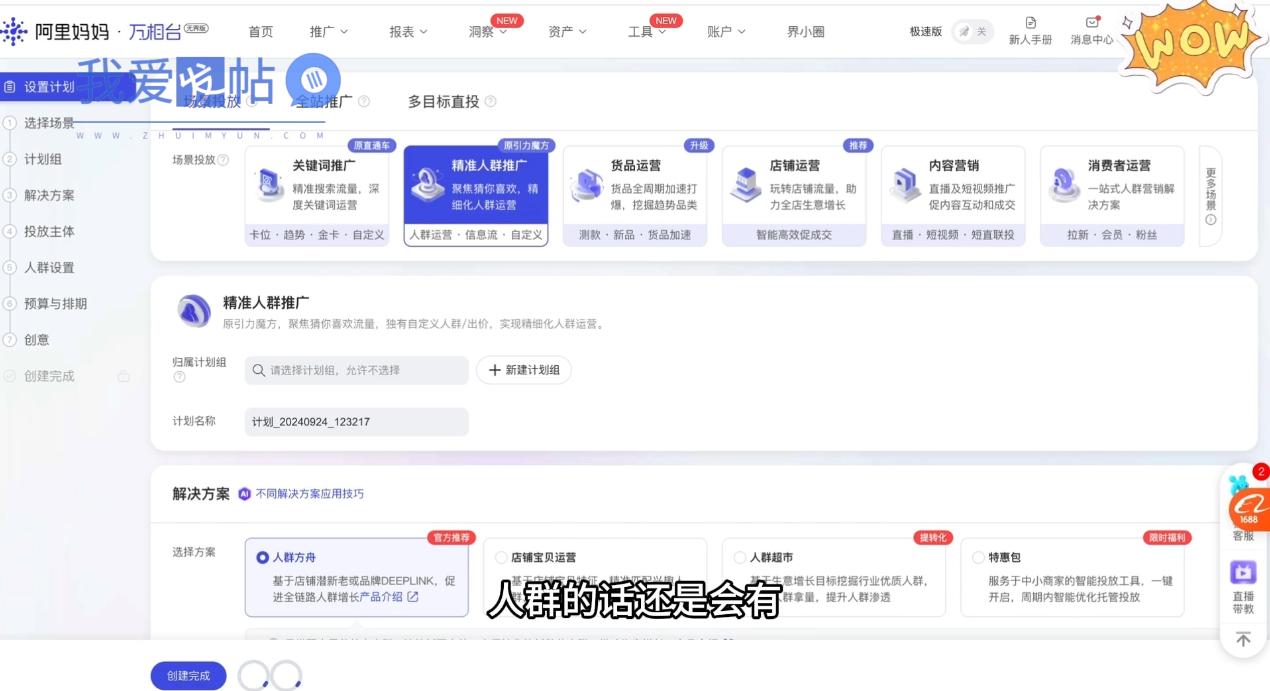Expand the 账户 dropdown menu
This screenshot has width=1270, height=691.
click(x=726, y=32)
